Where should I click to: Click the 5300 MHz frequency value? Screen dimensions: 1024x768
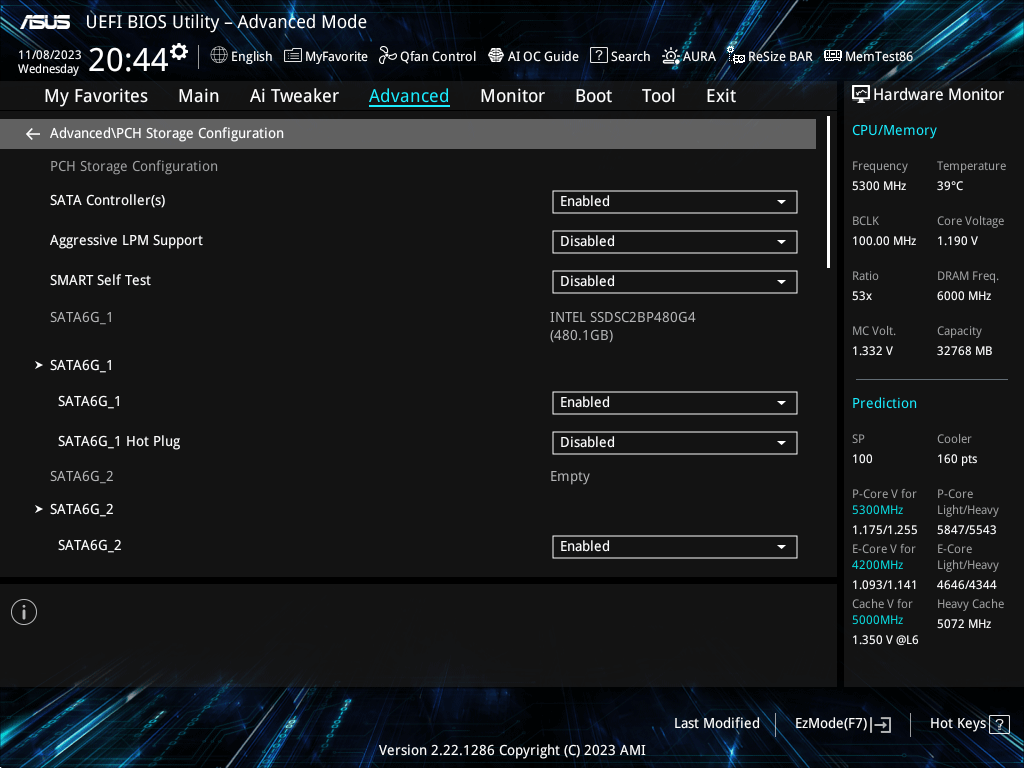point(879,186)
